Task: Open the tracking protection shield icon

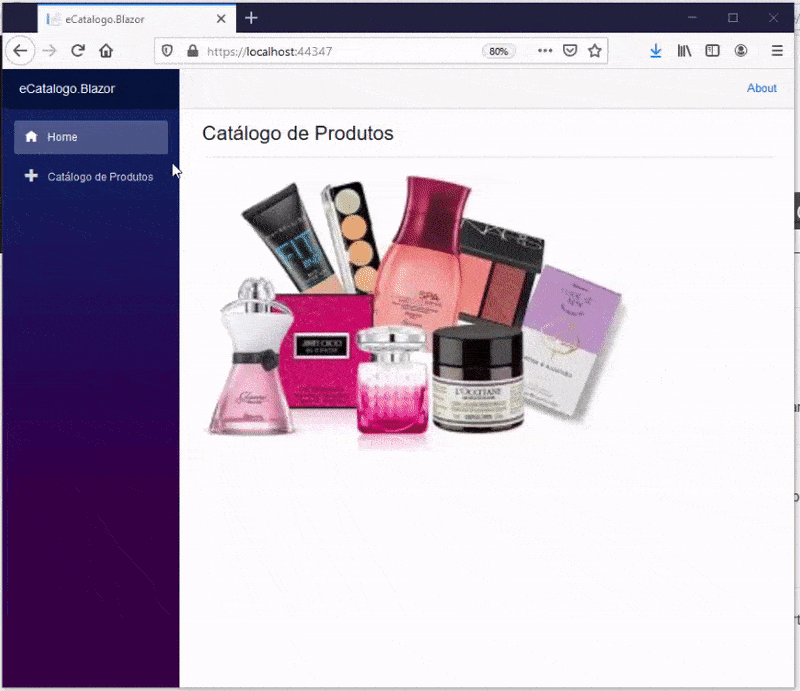Action: point(167,51)
